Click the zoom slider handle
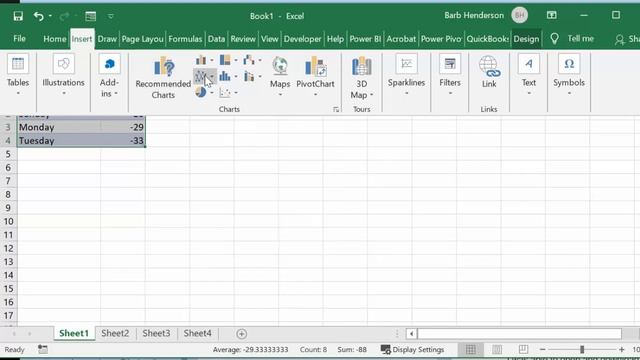This screenshot has width=640, height=360. pyautogui.click(x=582, y=349)
